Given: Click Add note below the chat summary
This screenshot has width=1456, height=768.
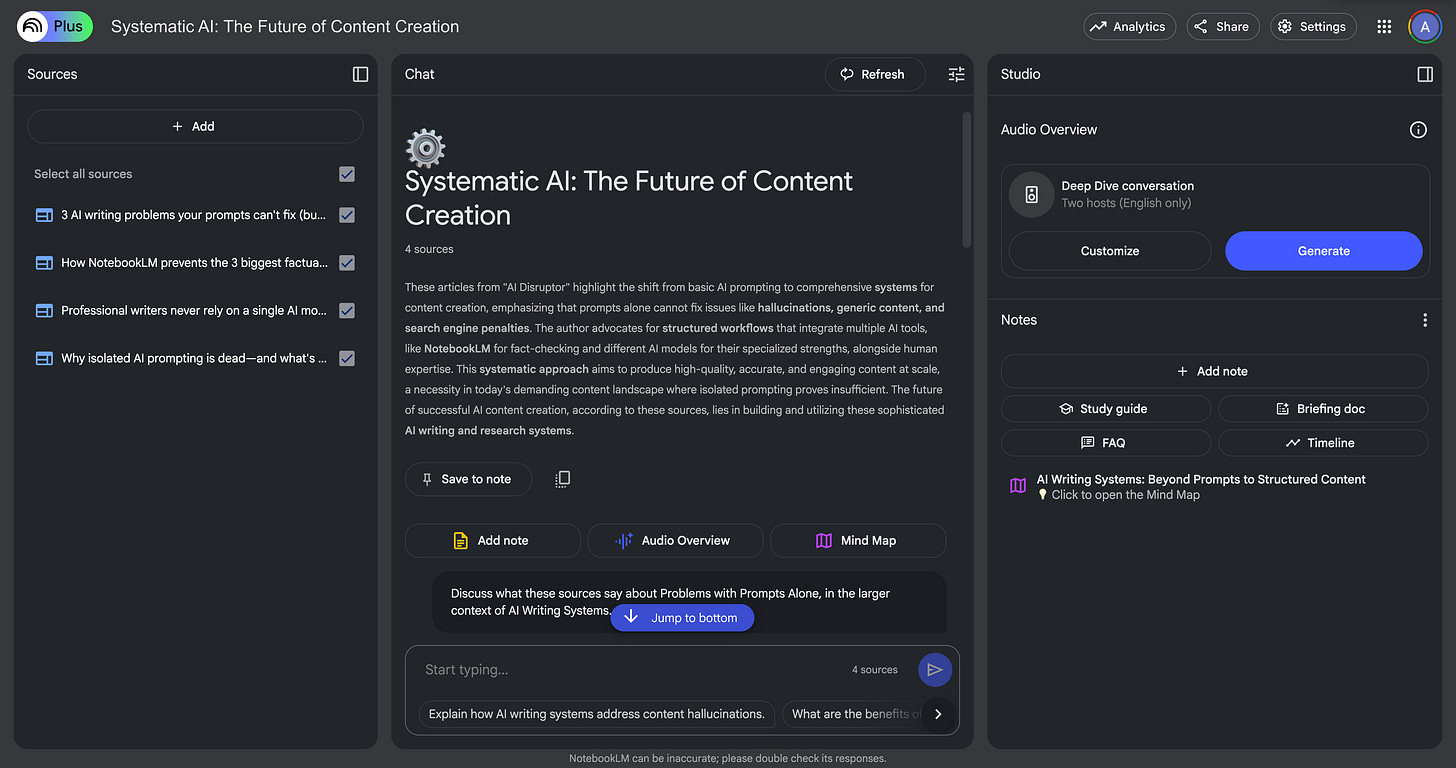Looking at the screenshot, I should [x=492, y=540].
